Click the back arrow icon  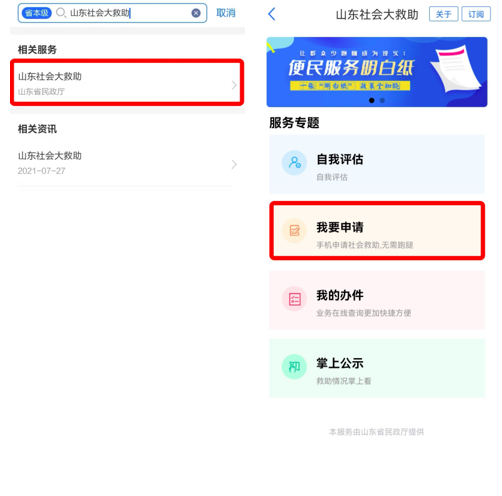[272, 14]
